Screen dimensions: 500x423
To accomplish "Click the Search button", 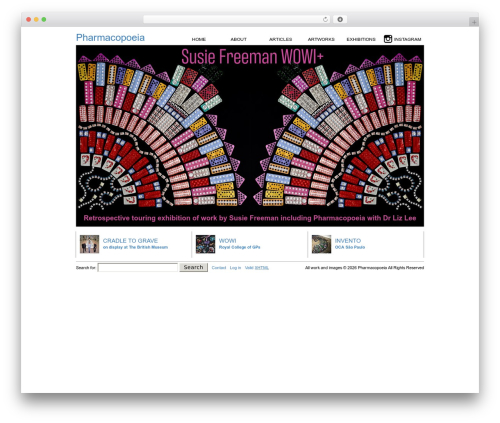I will click(x=193, y=267).
